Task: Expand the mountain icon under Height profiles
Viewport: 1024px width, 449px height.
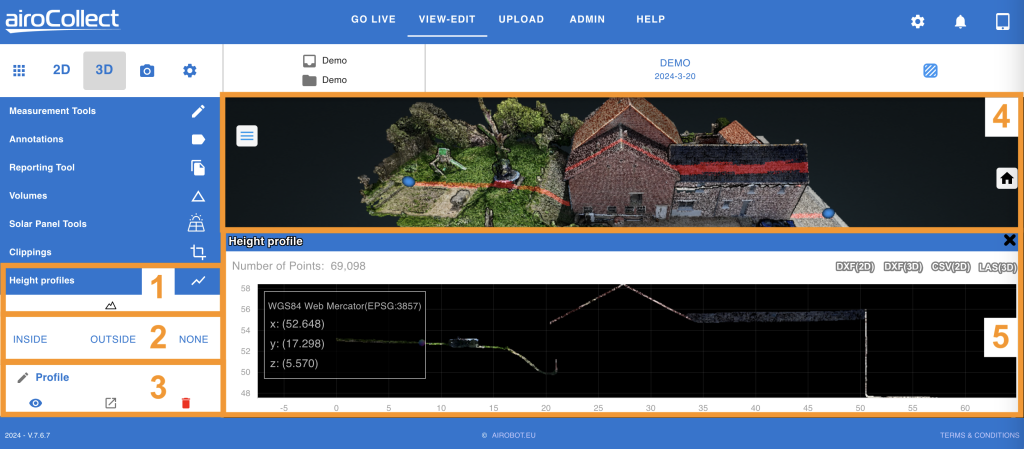Action: click(x=111, y=305)
